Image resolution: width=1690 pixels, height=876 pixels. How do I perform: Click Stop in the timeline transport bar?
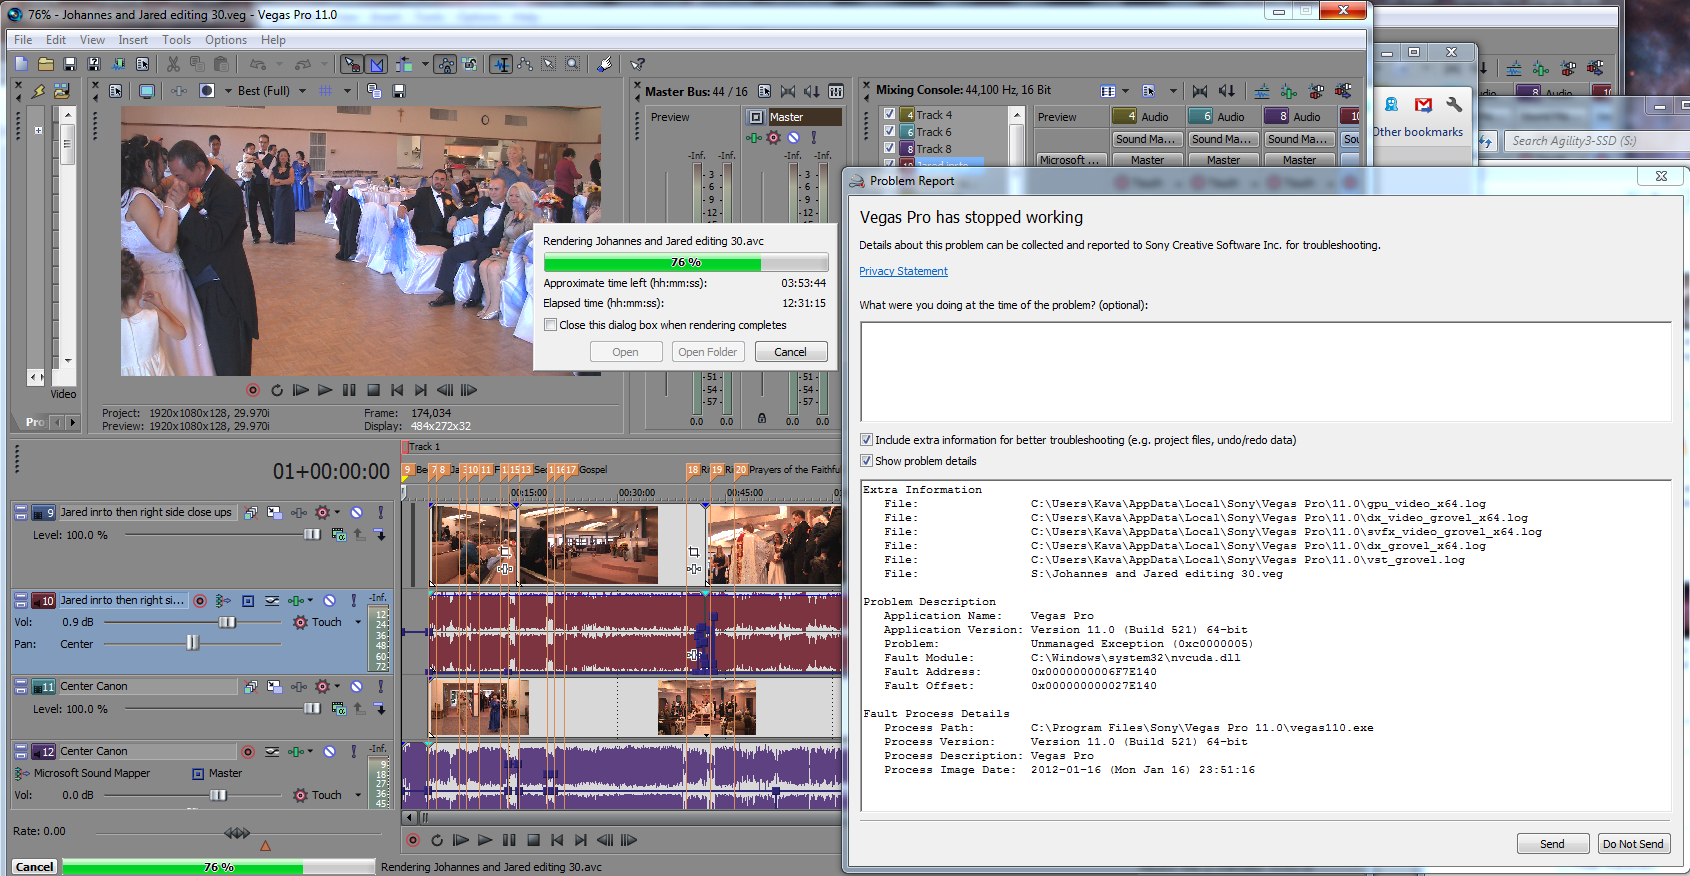(x=533, y=840)
